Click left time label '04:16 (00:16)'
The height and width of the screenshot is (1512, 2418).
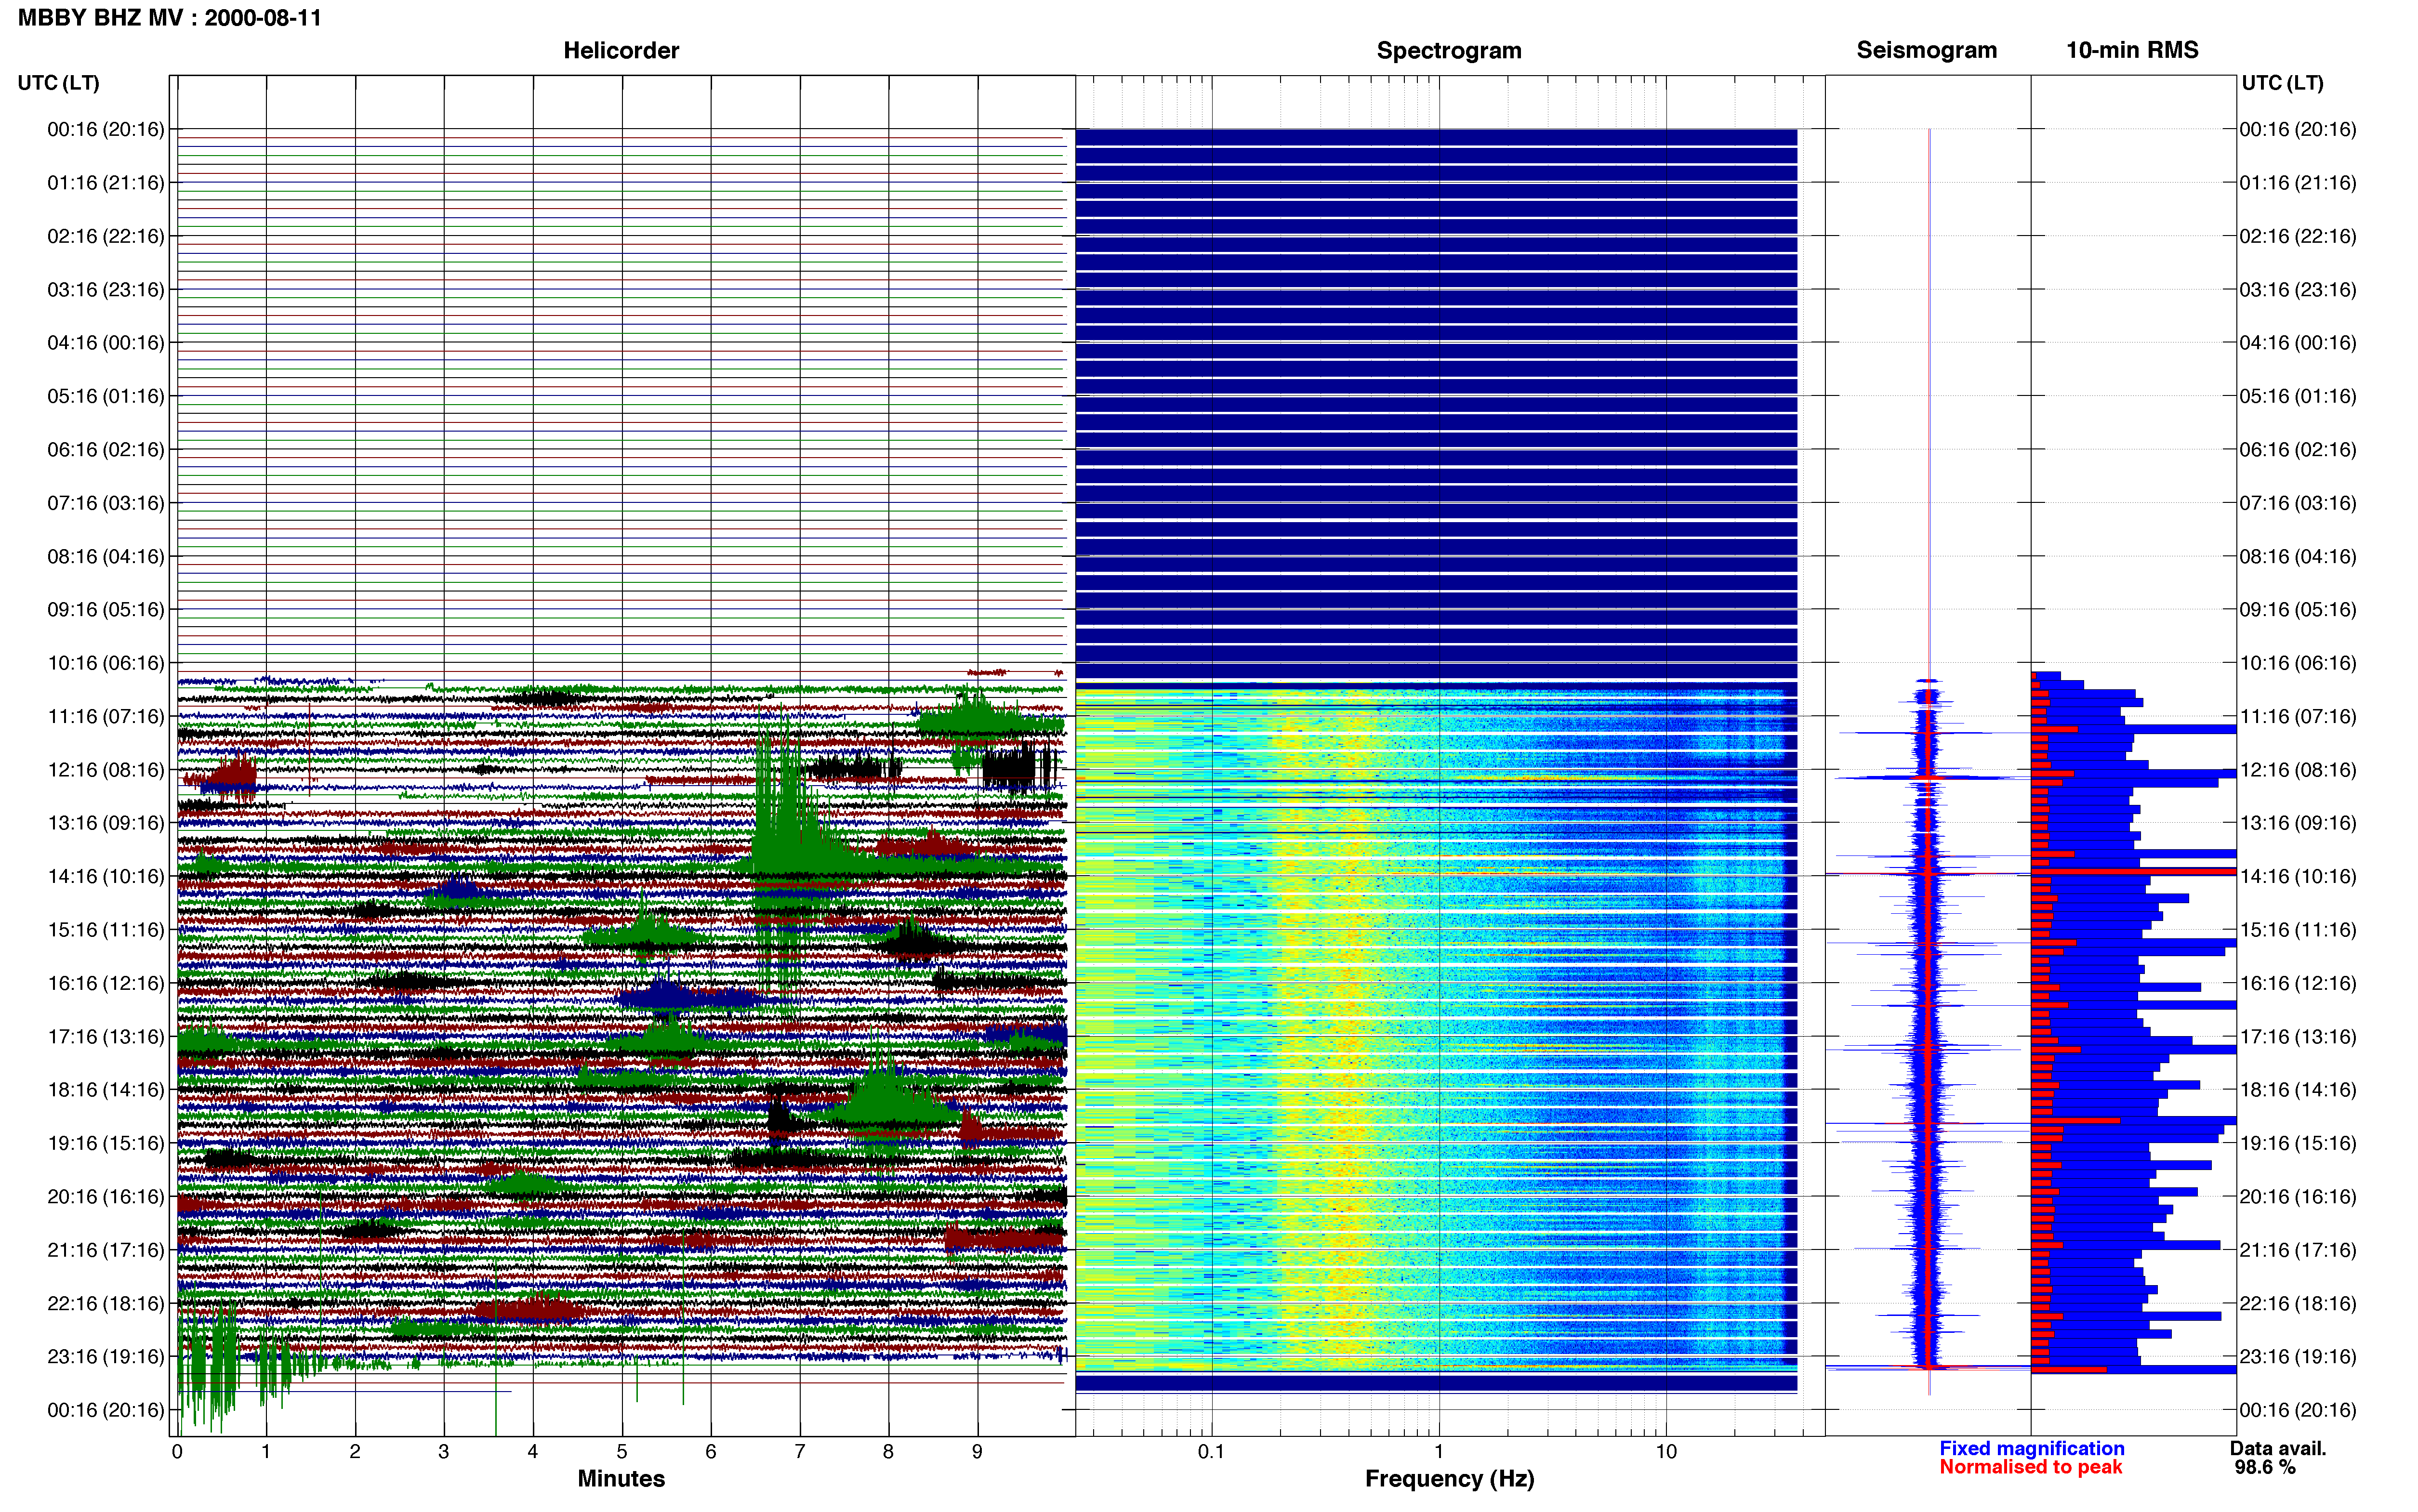coord(105,343)
